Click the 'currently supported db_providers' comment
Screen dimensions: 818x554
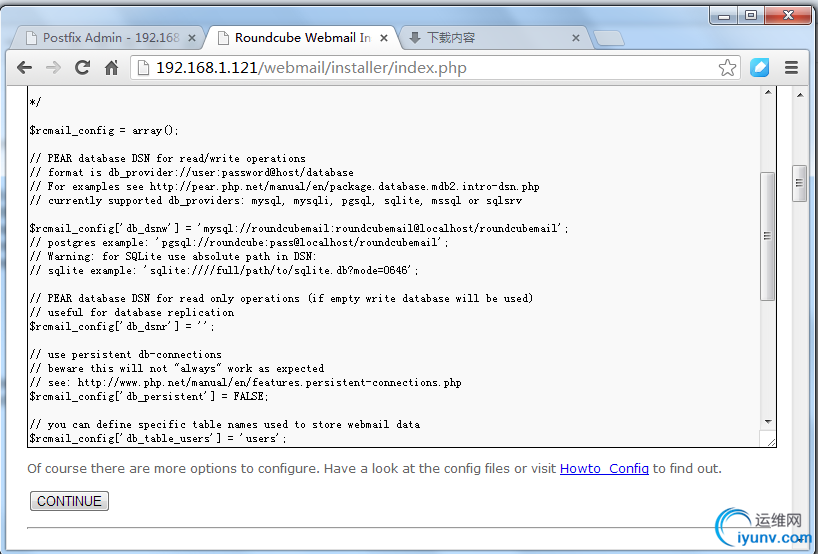tap(276, 200)
